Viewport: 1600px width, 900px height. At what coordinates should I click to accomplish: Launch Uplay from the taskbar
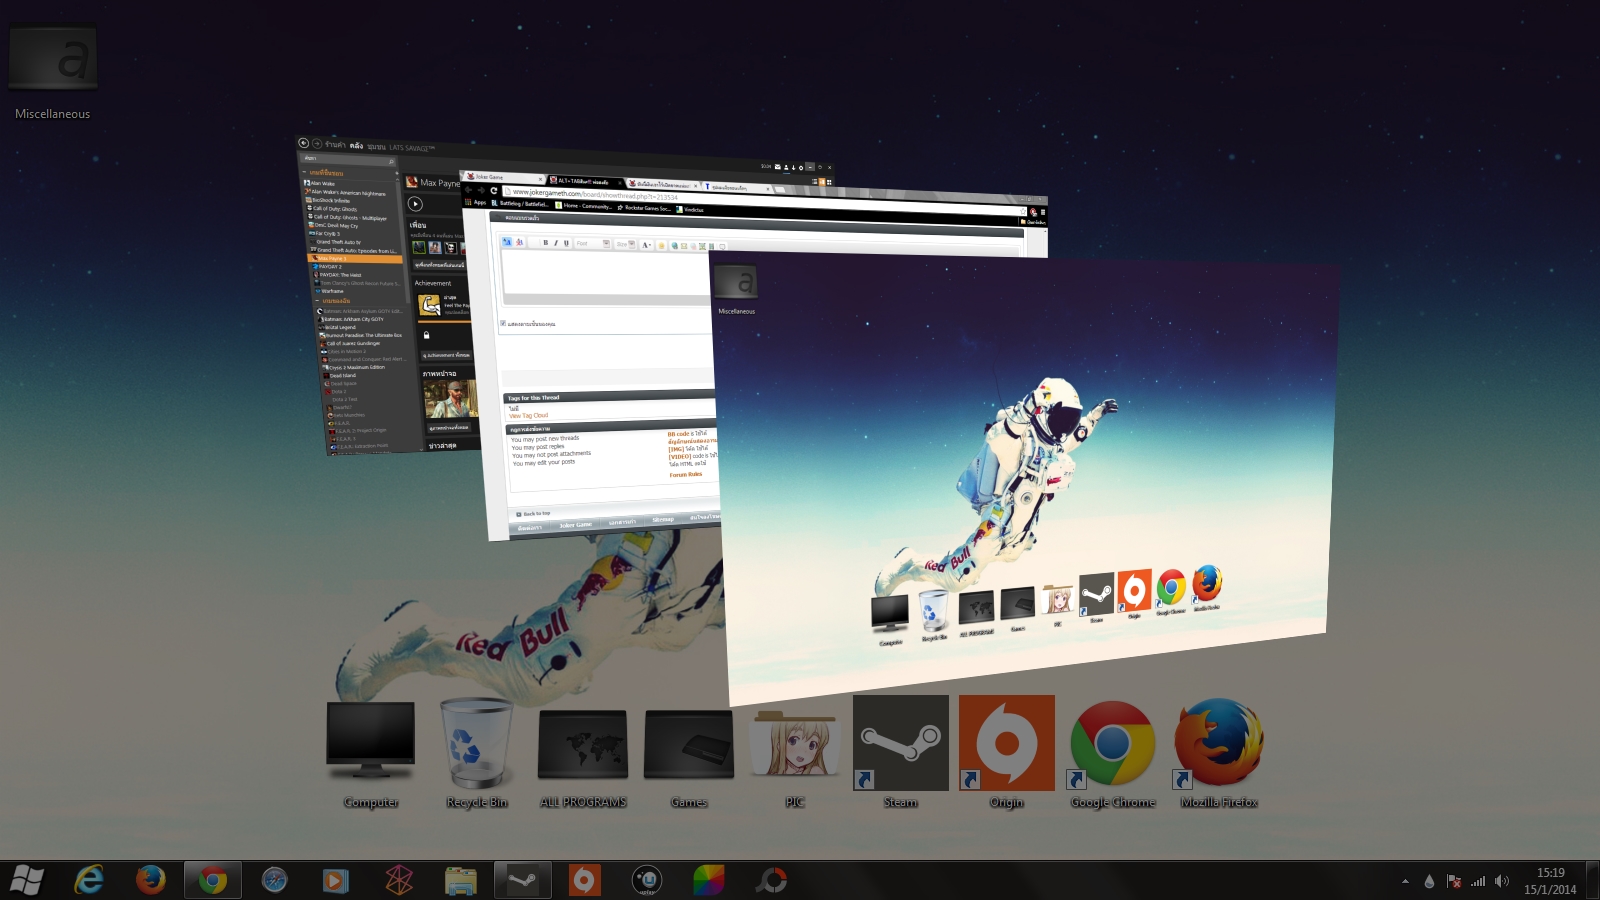pos(647,881)
